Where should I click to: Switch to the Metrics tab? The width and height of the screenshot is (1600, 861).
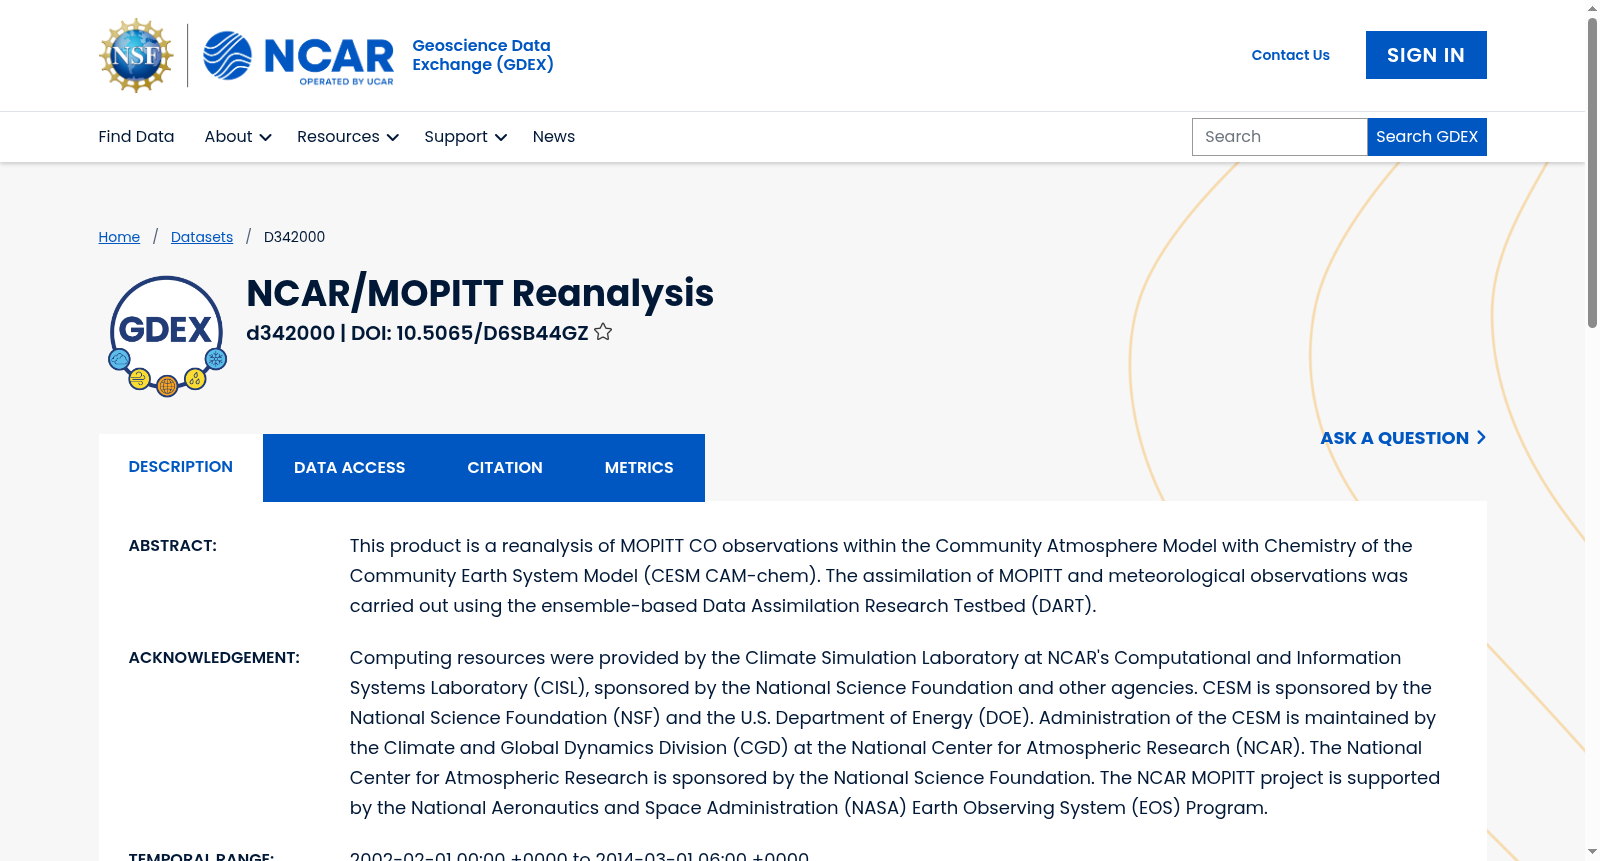[x=639, y=467]
